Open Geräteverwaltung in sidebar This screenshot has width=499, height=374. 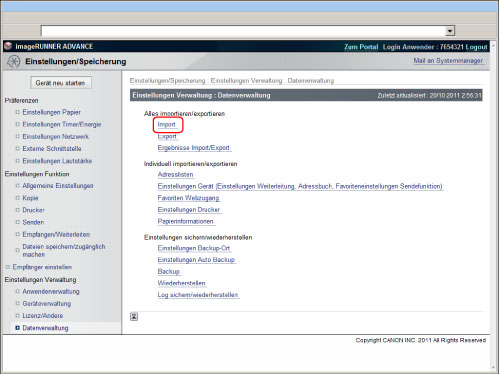(47, 304)
